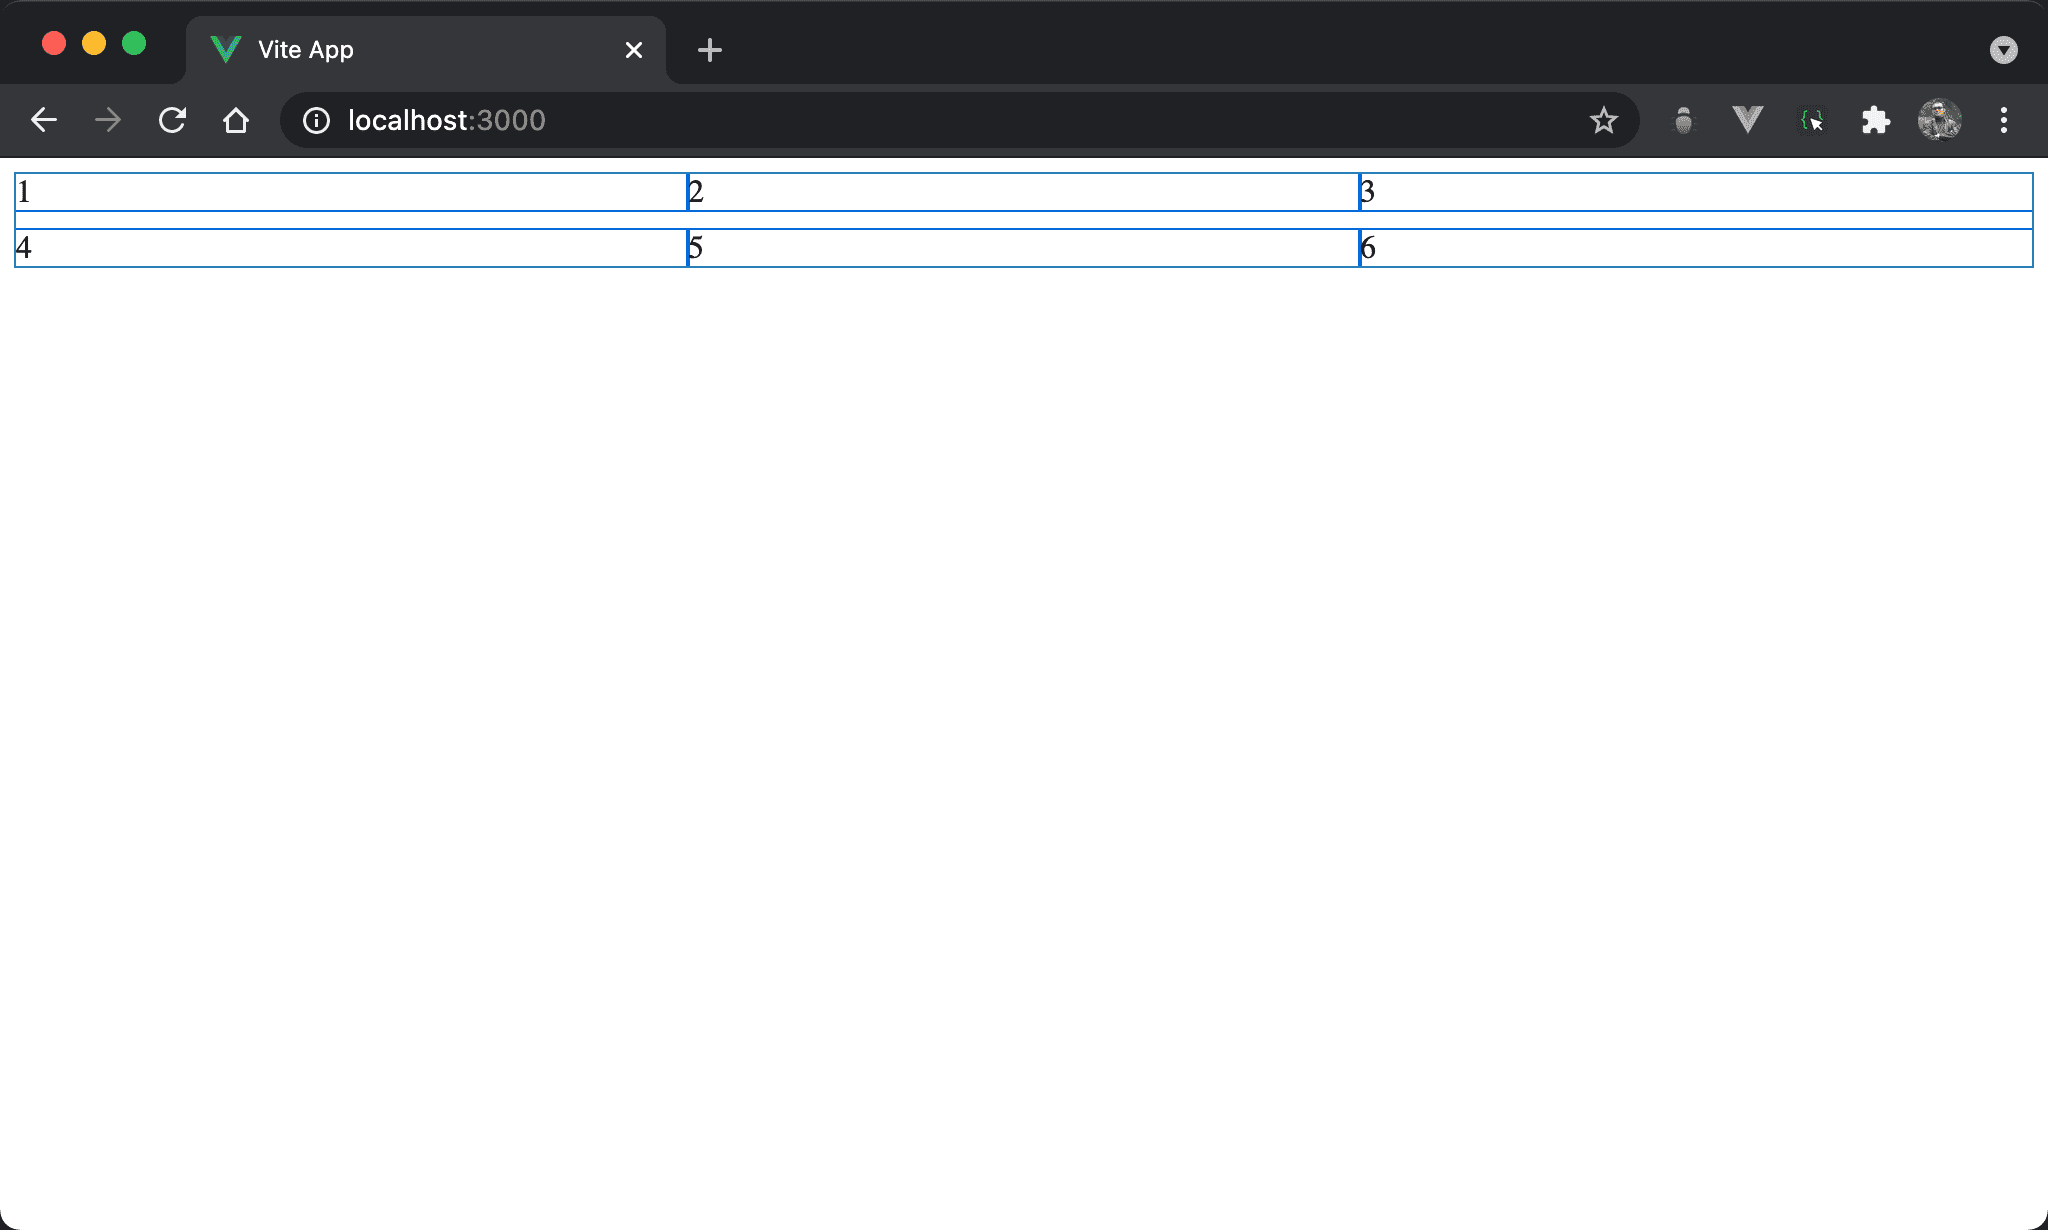The width and height of the screenshot is (2048, 1230).
Task: Click grid cell number 1
Action: (x=350, y=192)
